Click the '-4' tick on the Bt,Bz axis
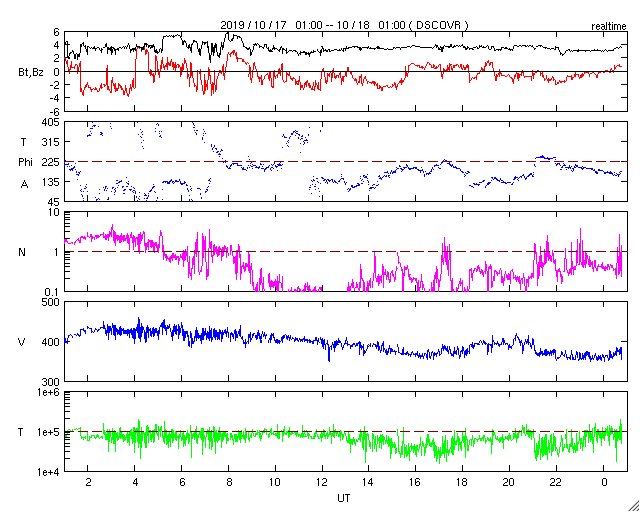The height and width of the screenshot is (512, 640). click(55, 98)
